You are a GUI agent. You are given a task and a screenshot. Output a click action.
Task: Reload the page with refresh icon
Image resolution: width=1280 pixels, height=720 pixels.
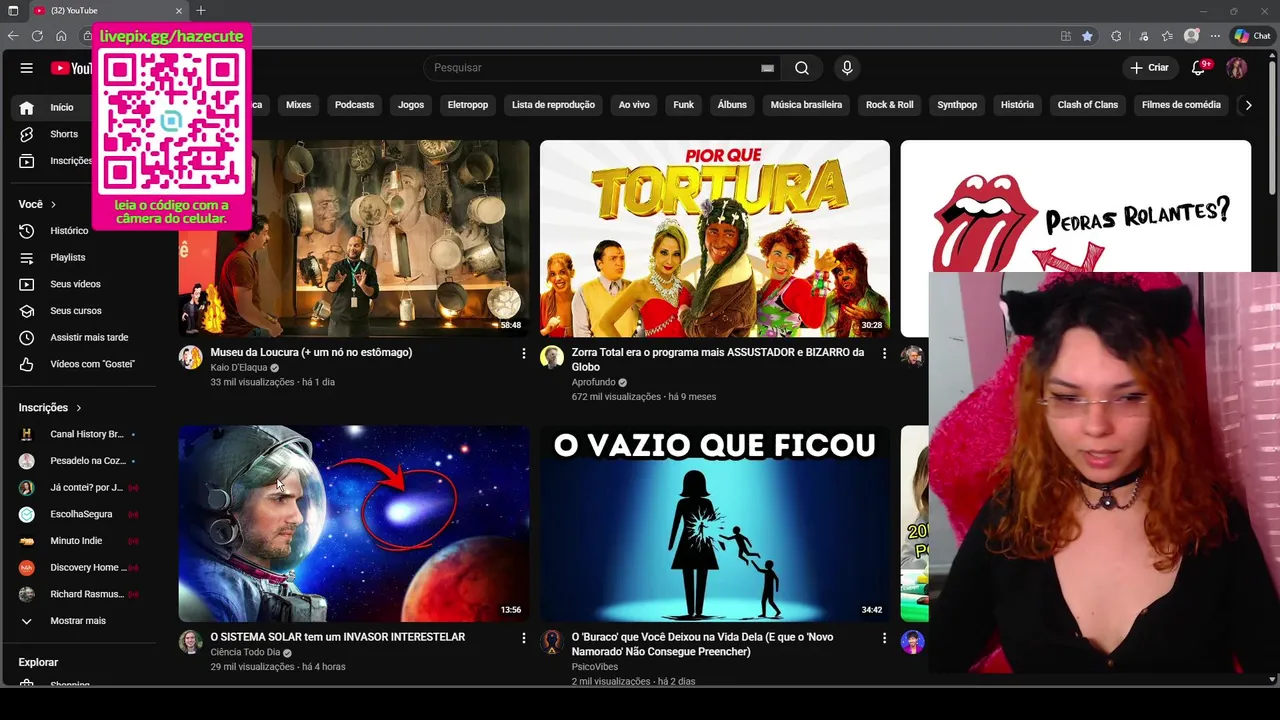pyautogui.click(x=37, y=36)
